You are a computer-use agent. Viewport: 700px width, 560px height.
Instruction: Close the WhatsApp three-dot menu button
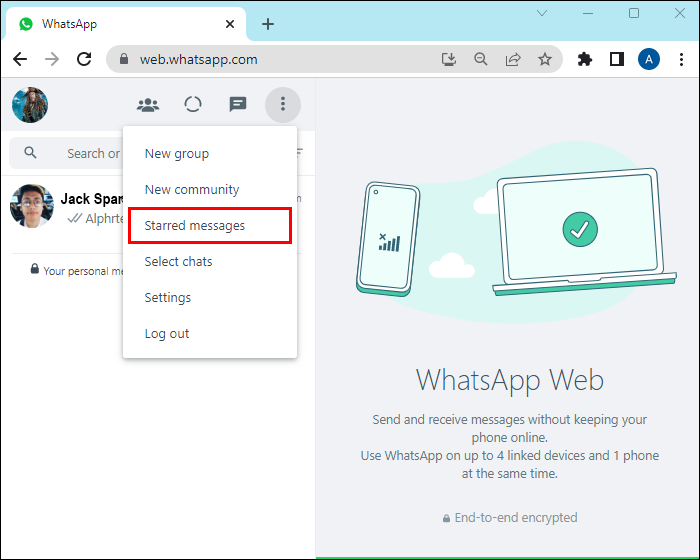pos(283,104)
